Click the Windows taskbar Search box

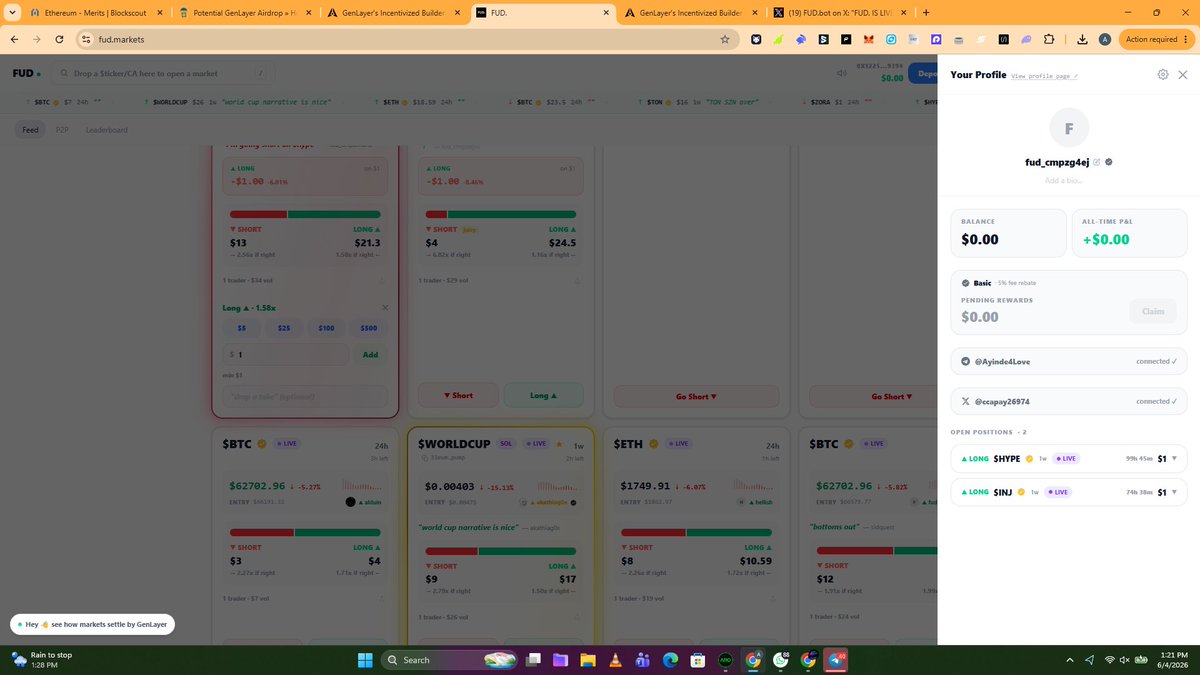[451, 659]
